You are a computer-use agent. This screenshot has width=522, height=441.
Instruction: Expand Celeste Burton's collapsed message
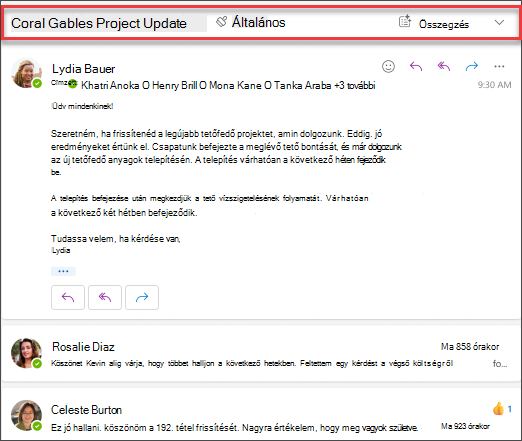[261, 415]
